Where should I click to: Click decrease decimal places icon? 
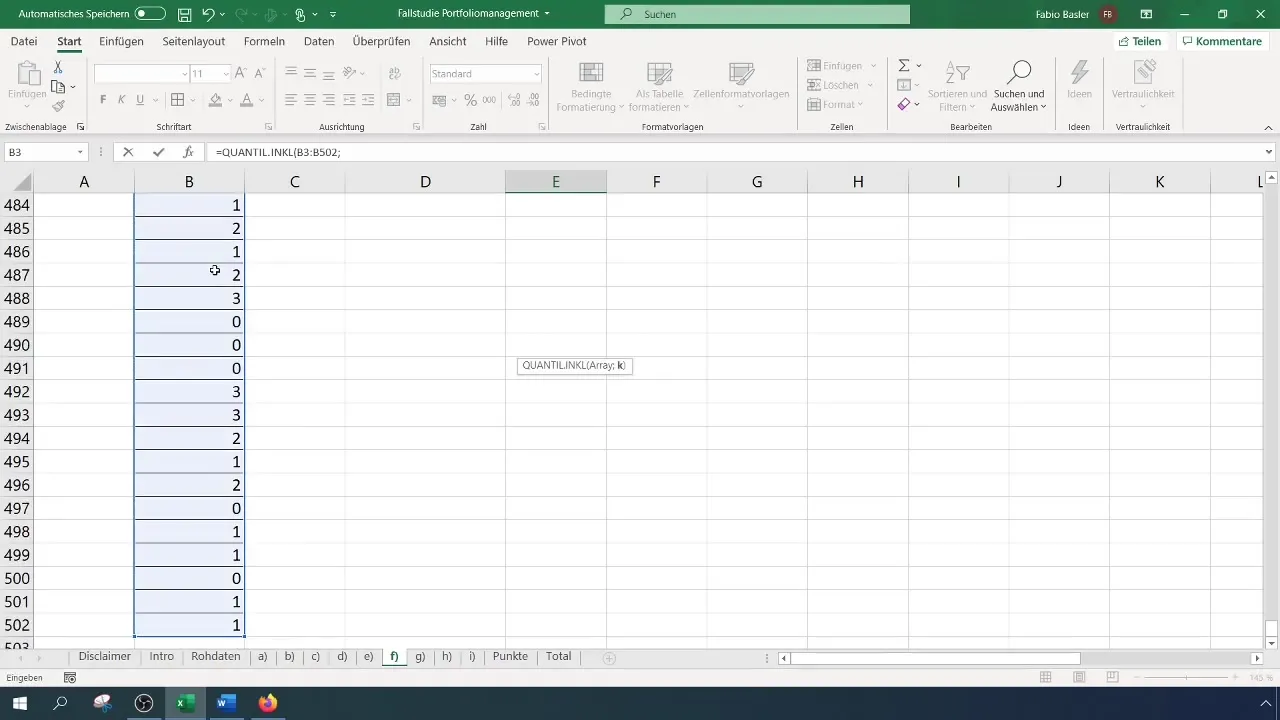pyautogui.click(x=535, y=100)
